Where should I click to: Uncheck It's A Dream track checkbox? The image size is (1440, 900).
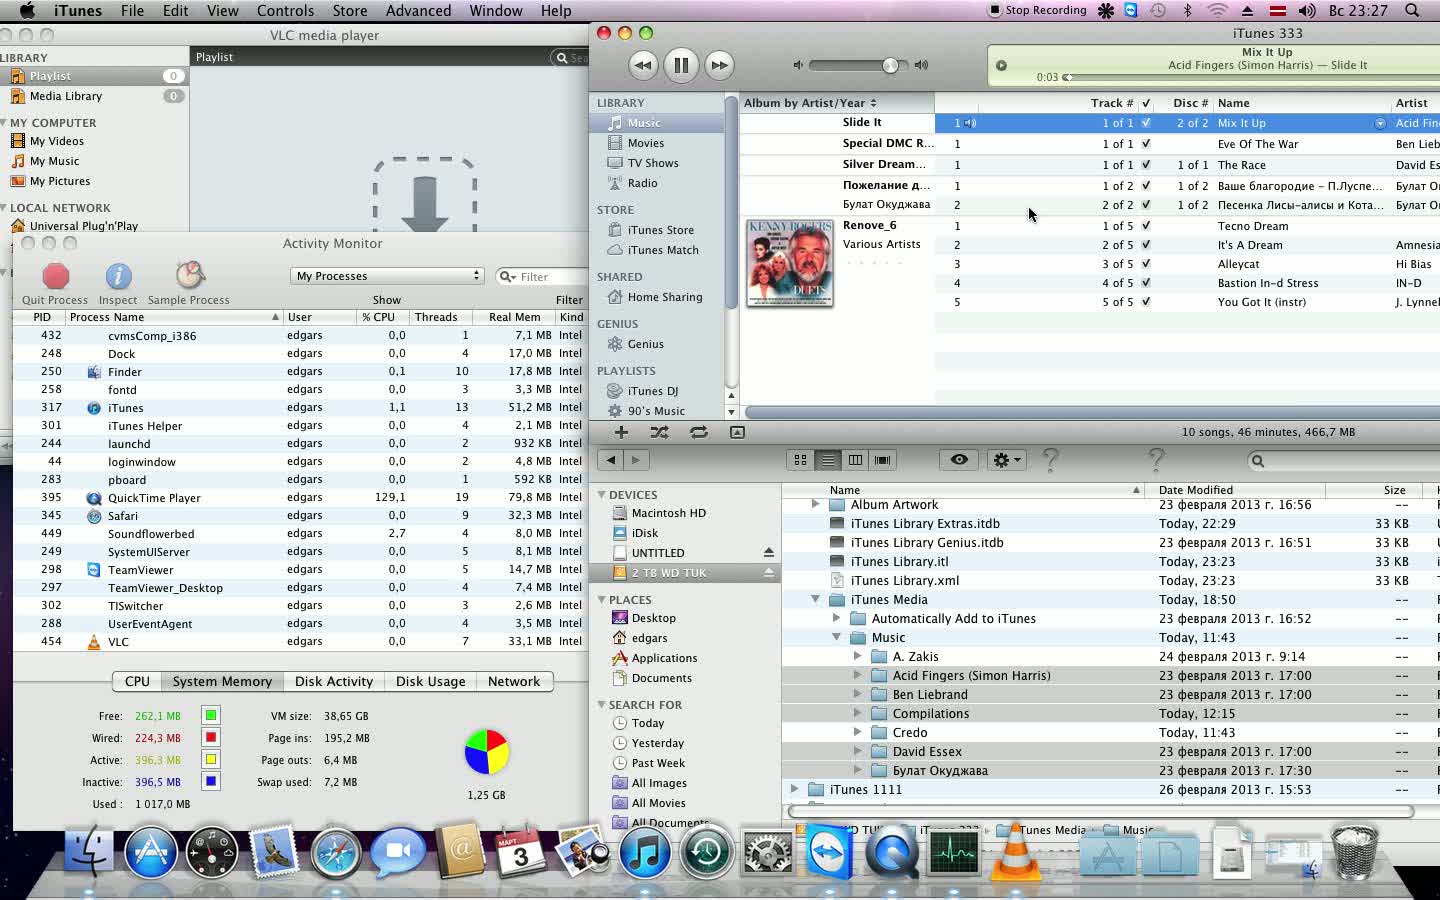click(1146, 245)
